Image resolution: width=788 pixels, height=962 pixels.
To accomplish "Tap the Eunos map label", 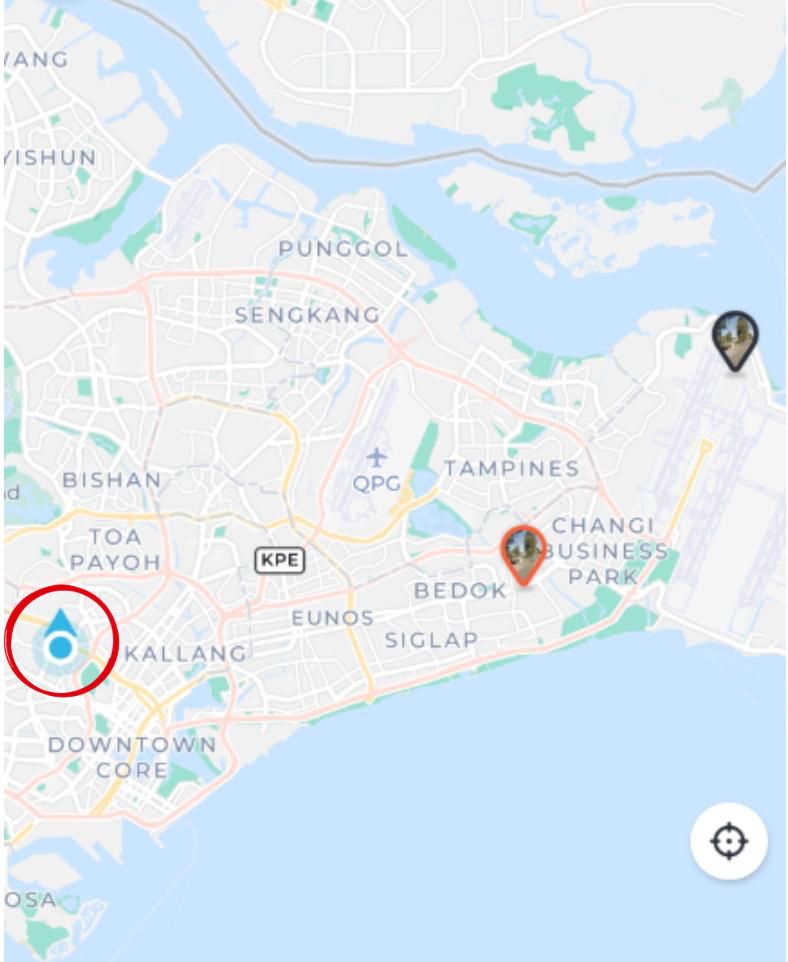I will [332, 618].
